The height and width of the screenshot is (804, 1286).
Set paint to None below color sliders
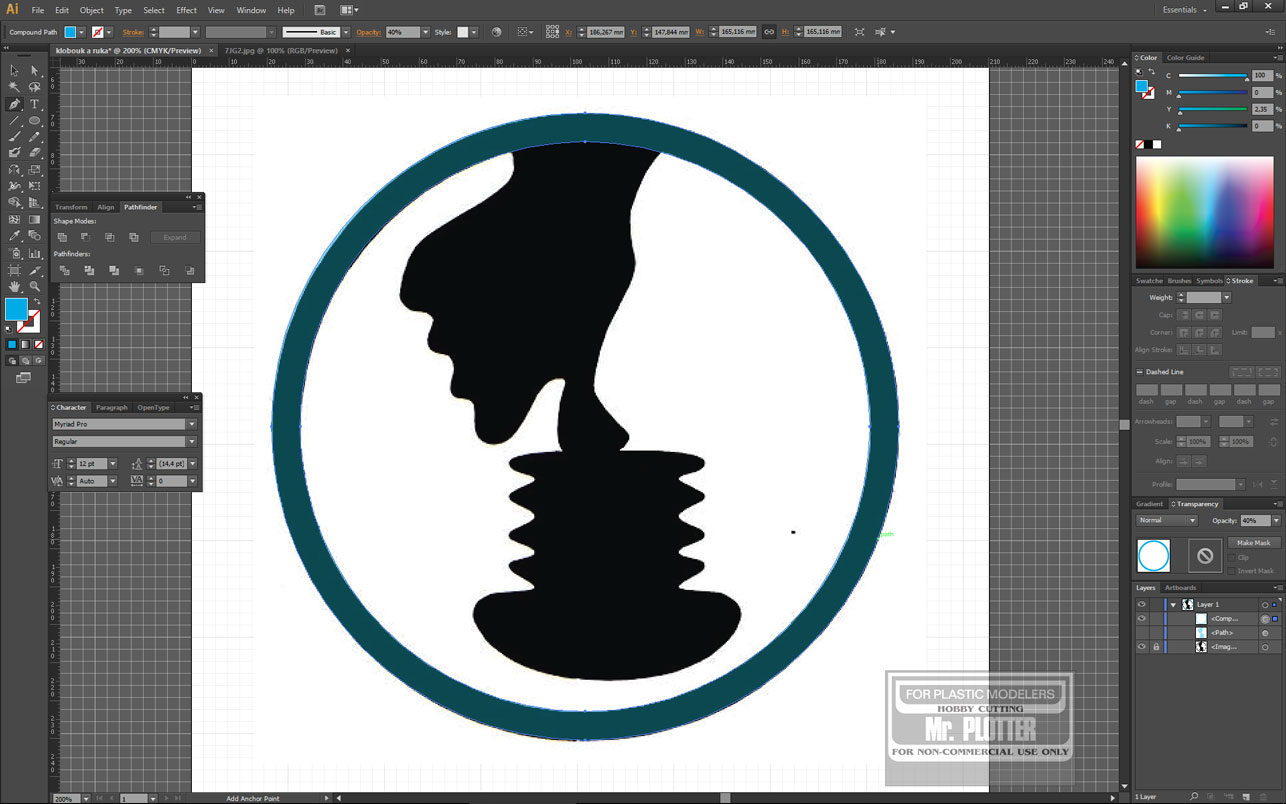click(1140, 145)
